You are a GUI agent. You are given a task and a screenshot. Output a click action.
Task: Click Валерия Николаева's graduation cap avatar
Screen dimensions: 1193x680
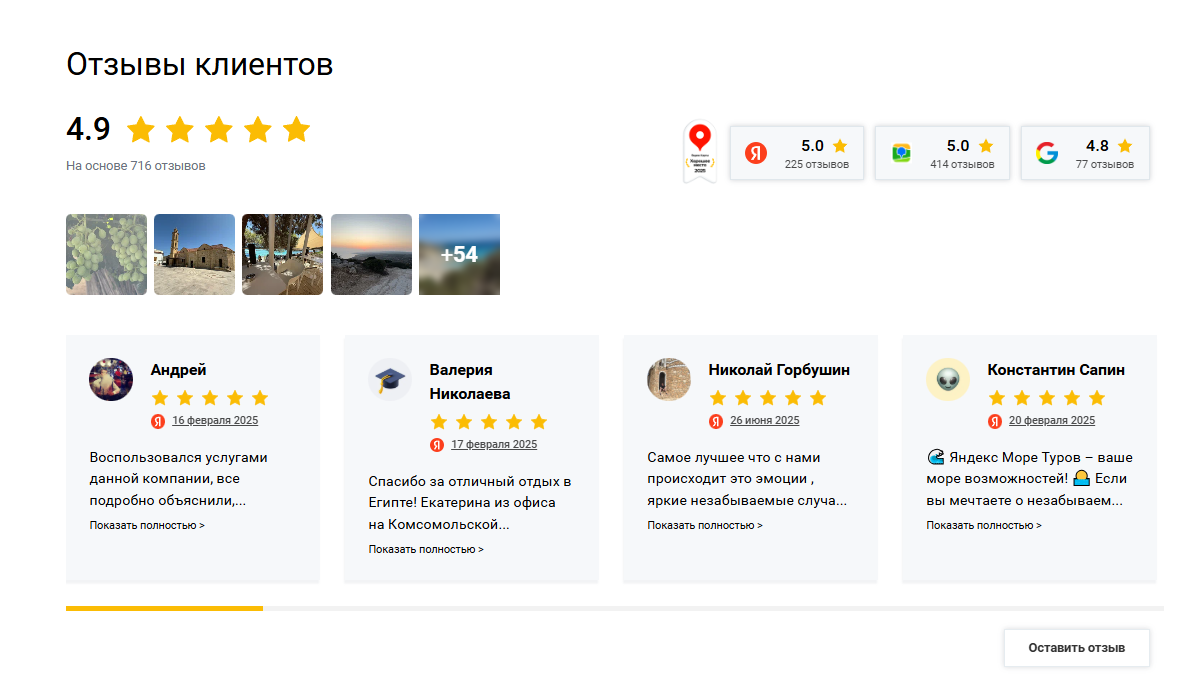point(390,380)
